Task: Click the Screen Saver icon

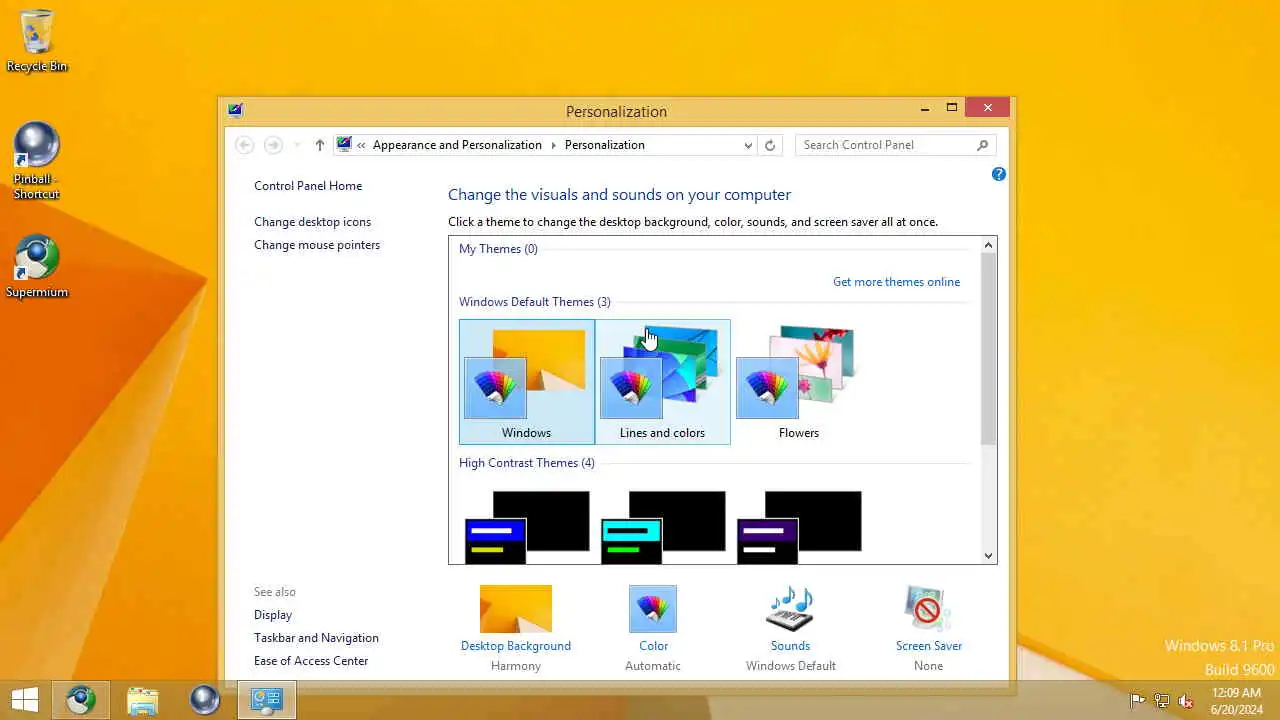Action: (x=928, y=609)
